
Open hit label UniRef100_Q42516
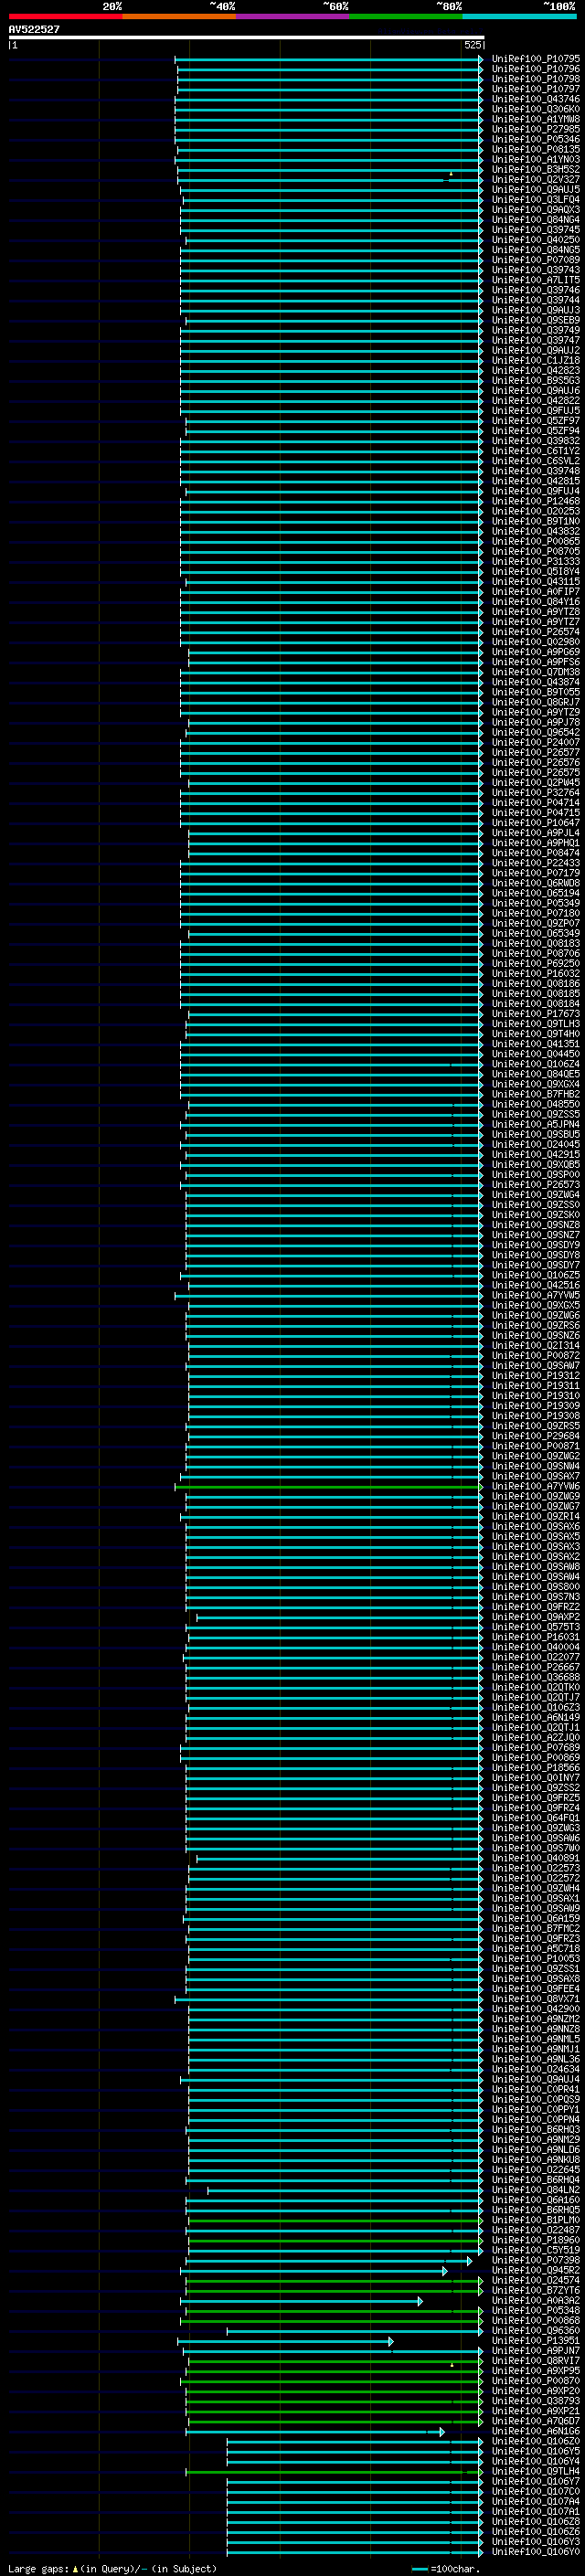pyautogui.click(x=536, y=1285)
